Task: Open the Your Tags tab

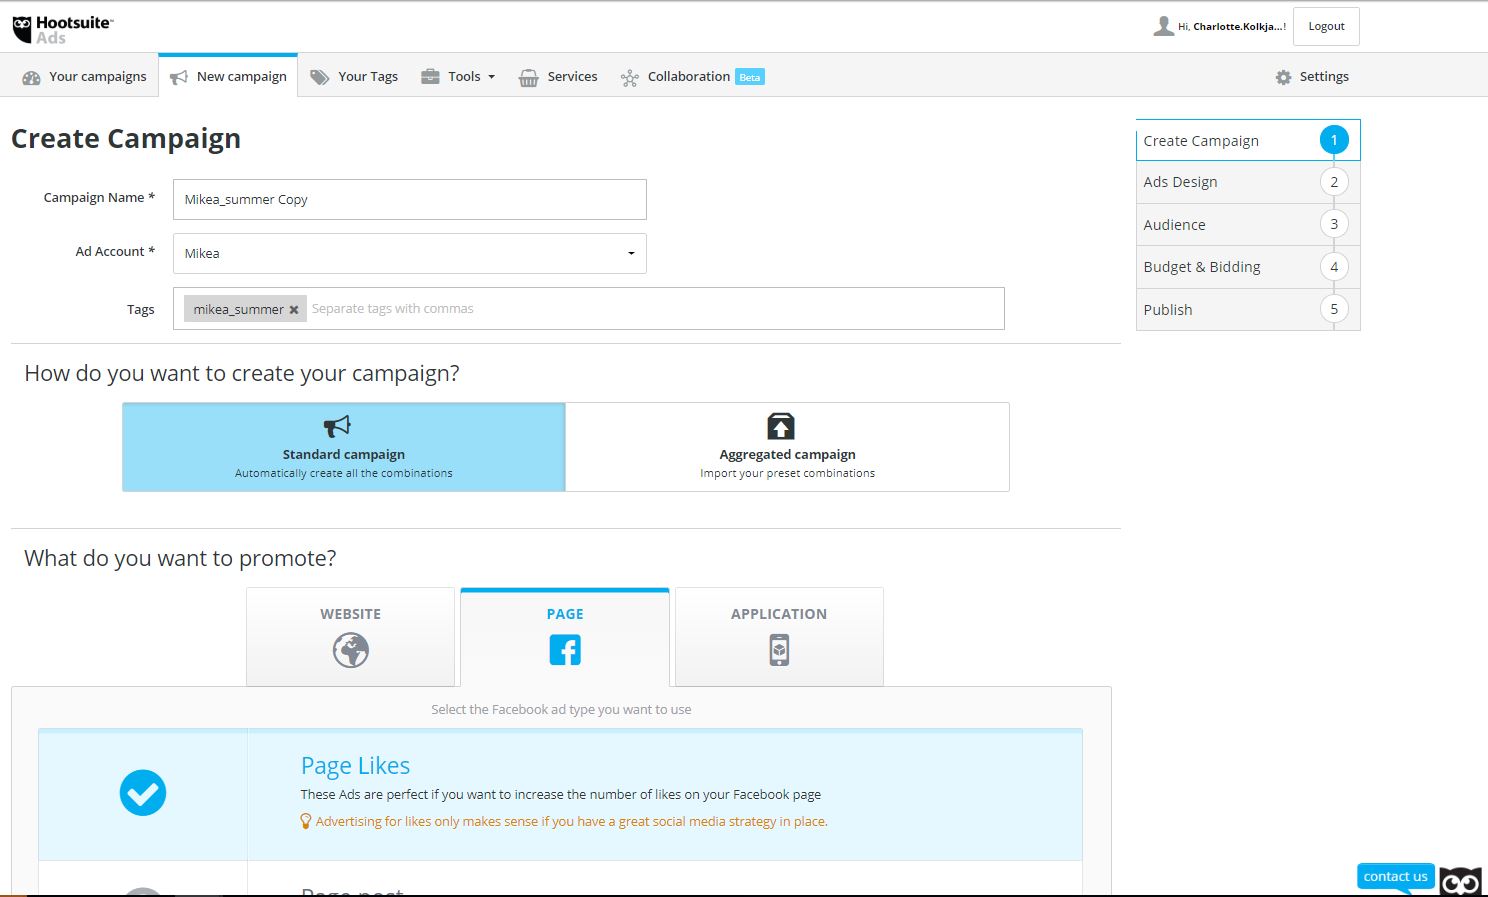Action: coord(354,77)
